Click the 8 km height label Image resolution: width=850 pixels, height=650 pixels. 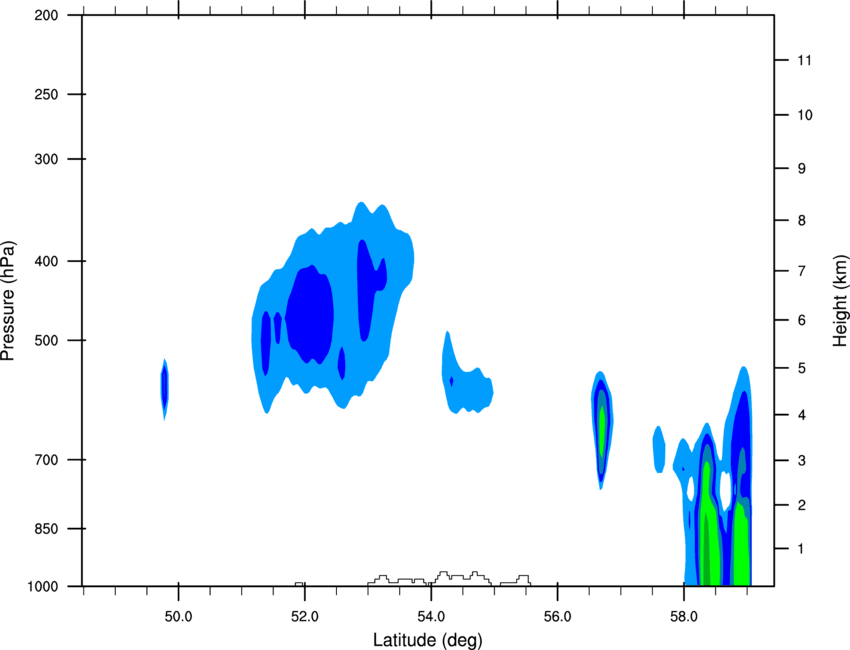click(x=802, y=221)
